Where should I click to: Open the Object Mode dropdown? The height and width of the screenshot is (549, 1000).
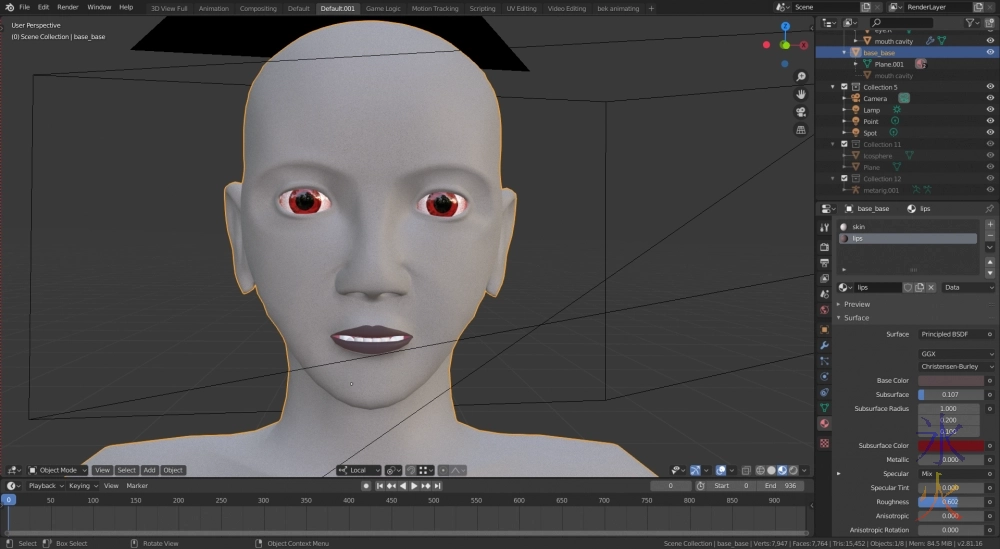(x=57, y=470)
